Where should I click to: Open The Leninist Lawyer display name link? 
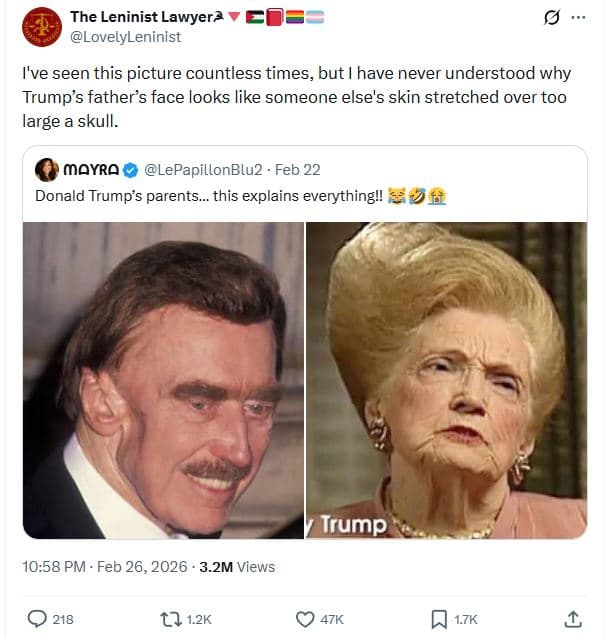pyautogui.click(x=138, y=17)
